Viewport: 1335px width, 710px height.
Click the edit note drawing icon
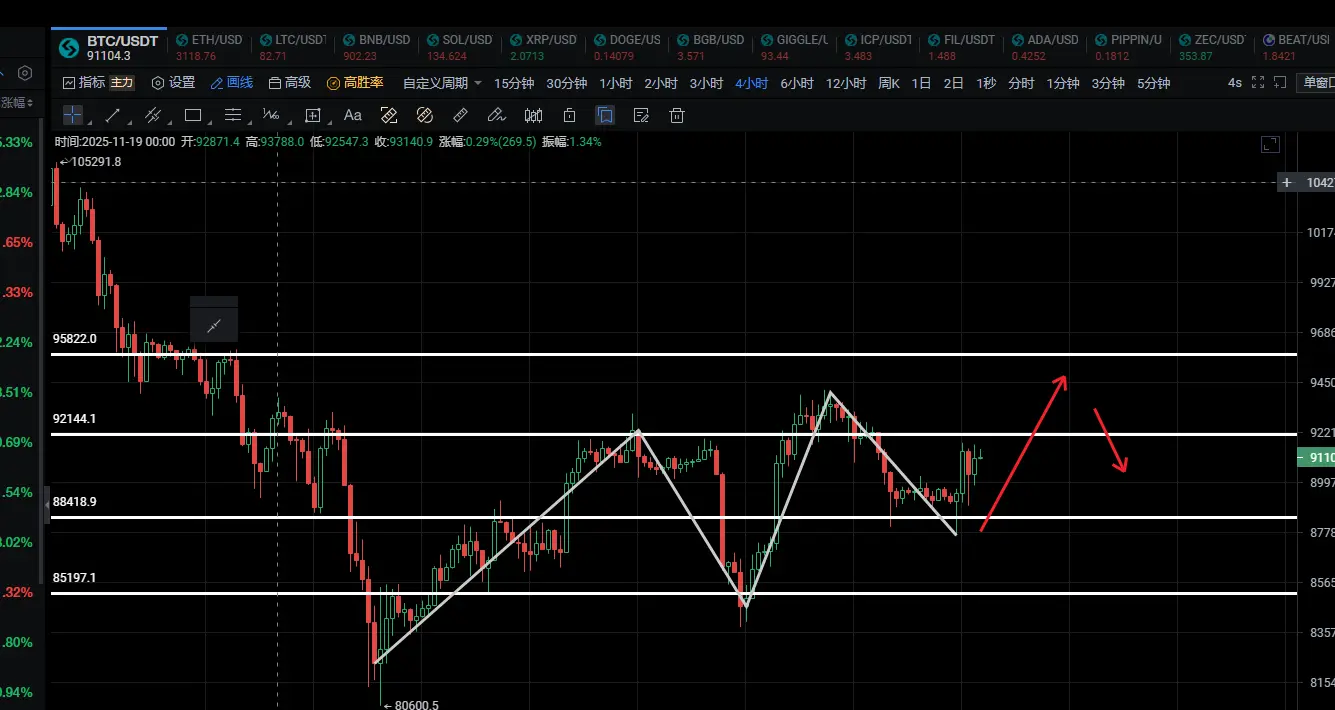(x=641, y=115)
